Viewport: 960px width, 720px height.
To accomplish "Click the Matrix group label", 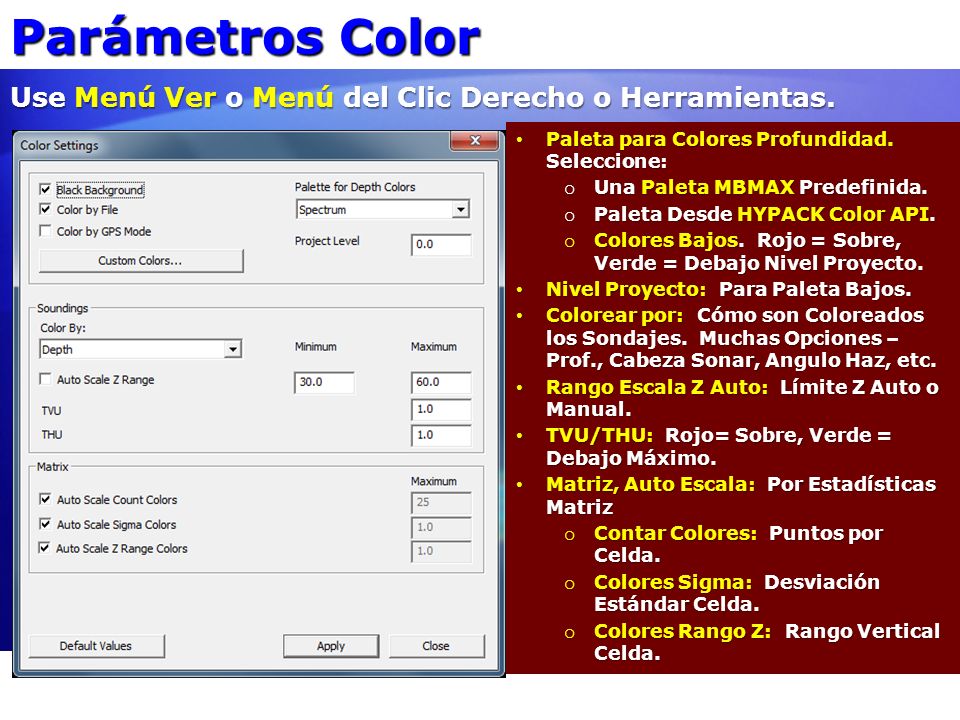I will (53, 467).
